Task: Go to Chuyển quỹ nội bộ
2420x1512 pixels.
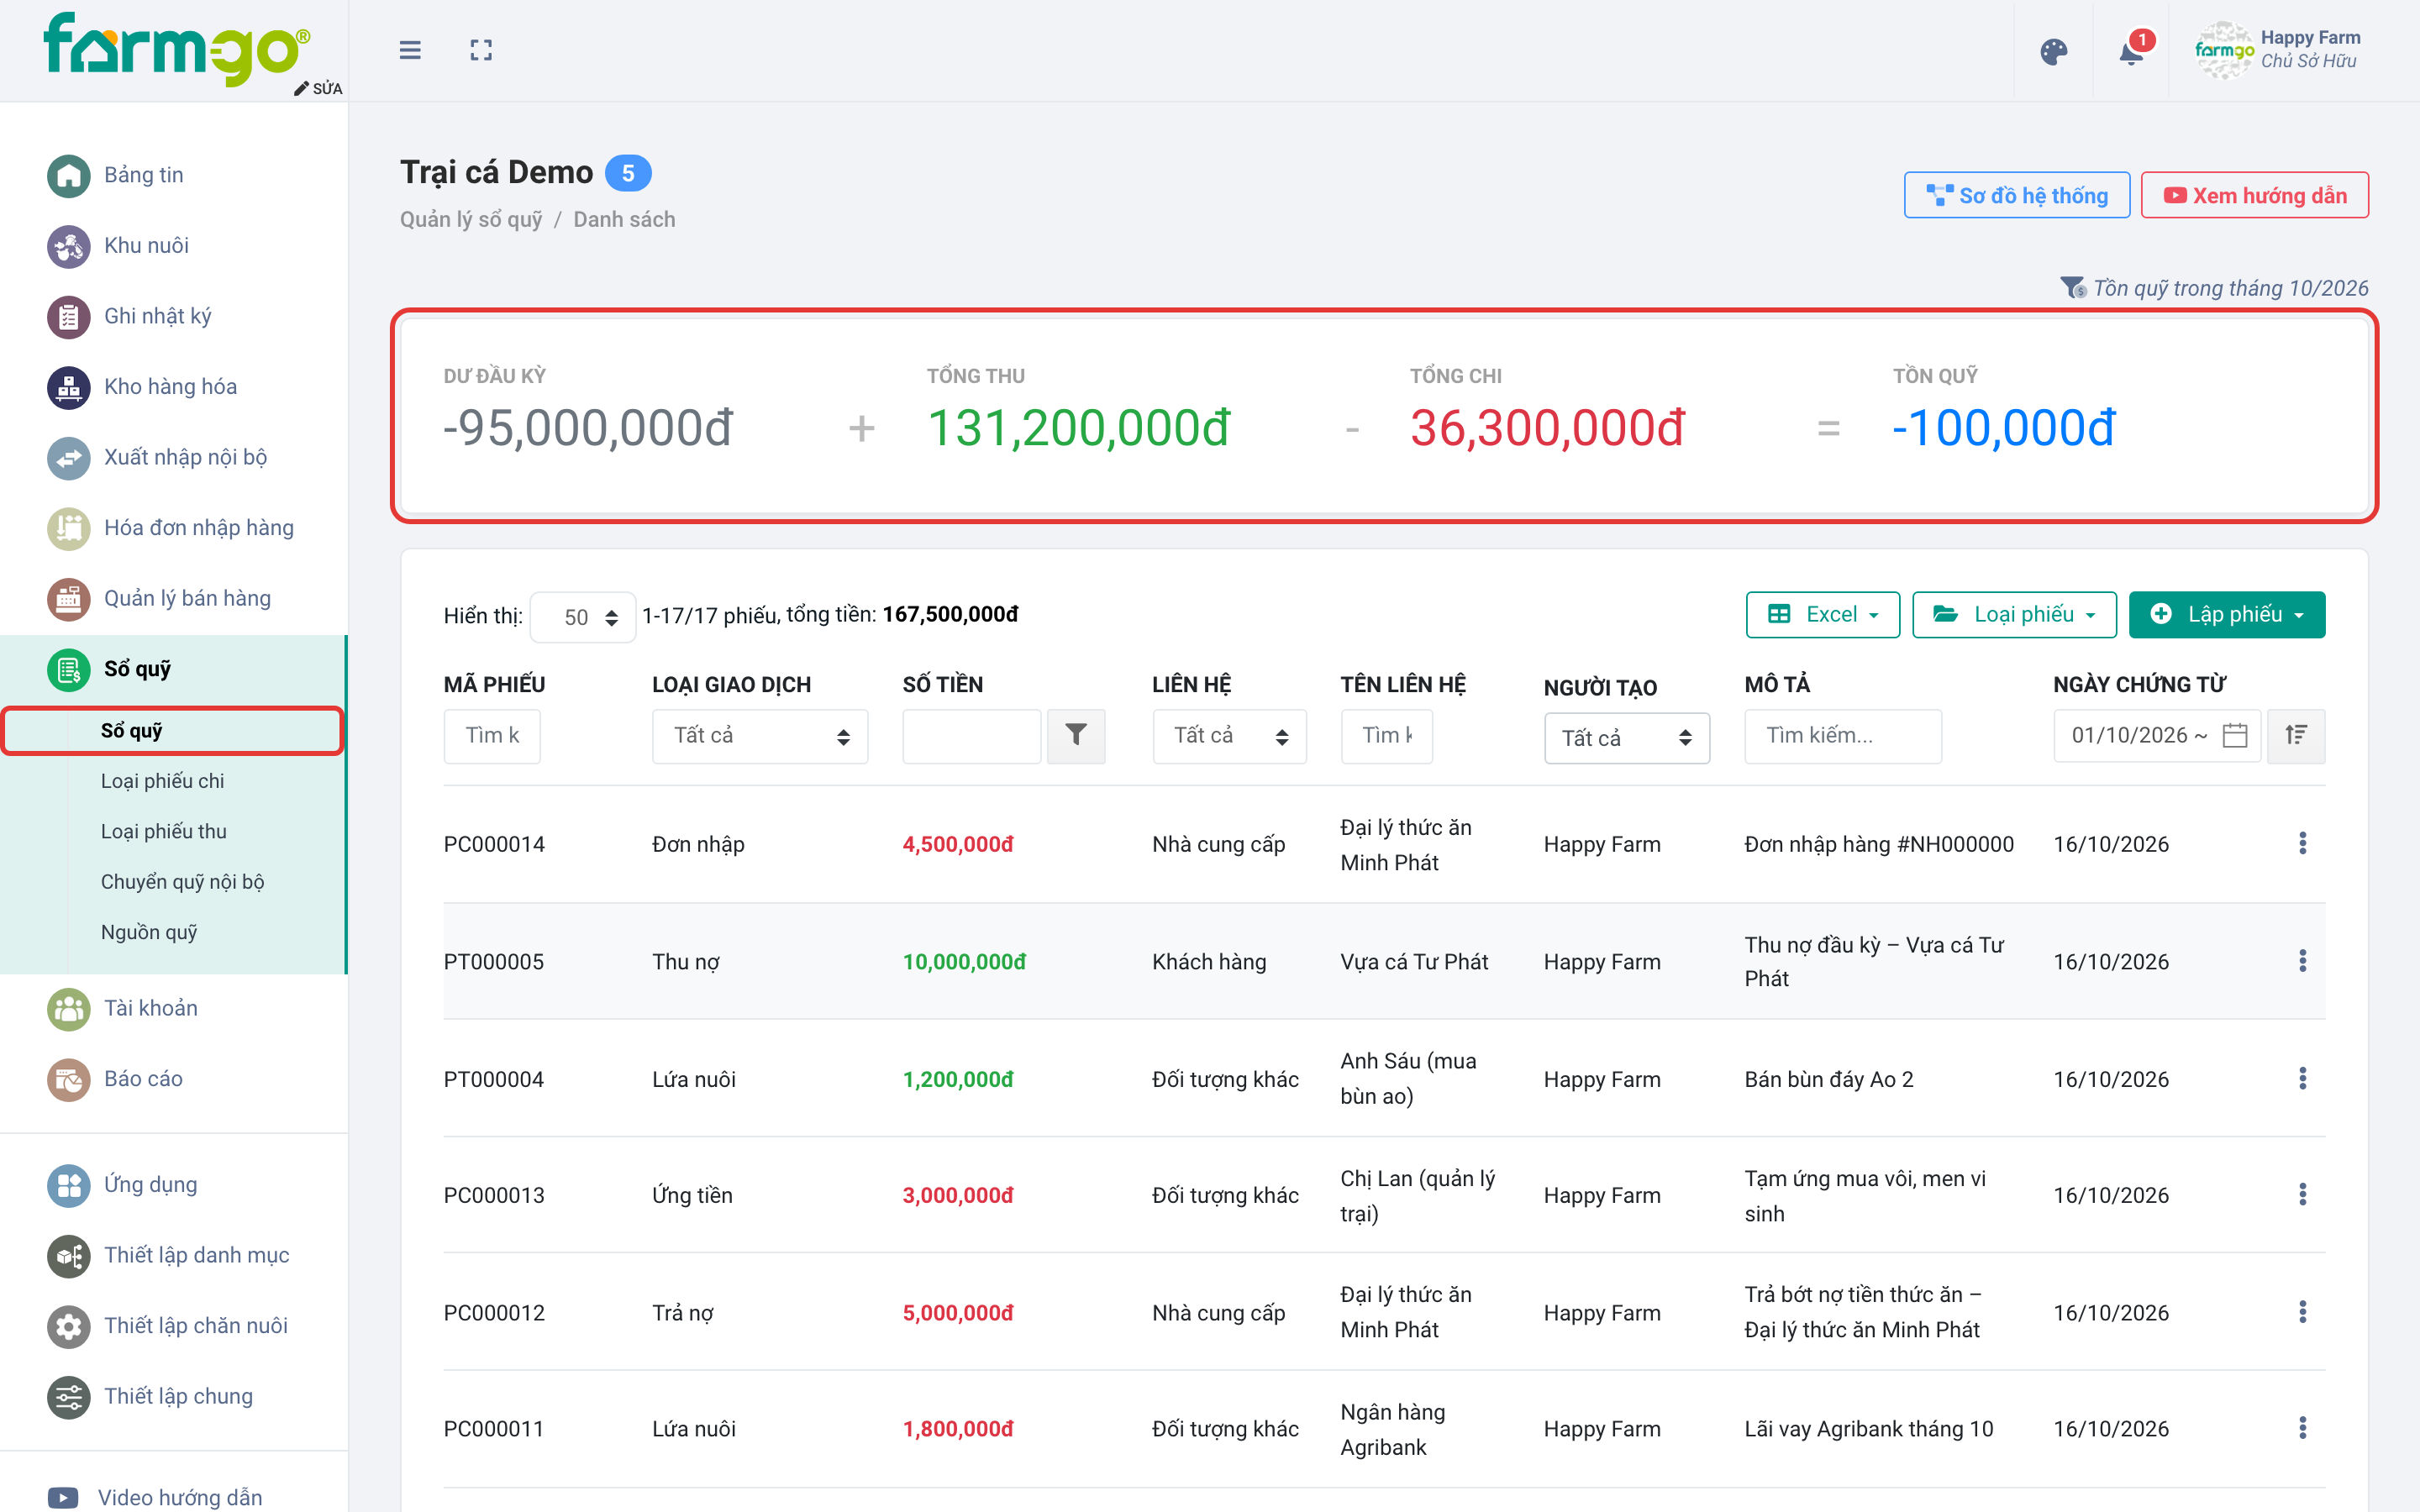Action: pos(182,881)
